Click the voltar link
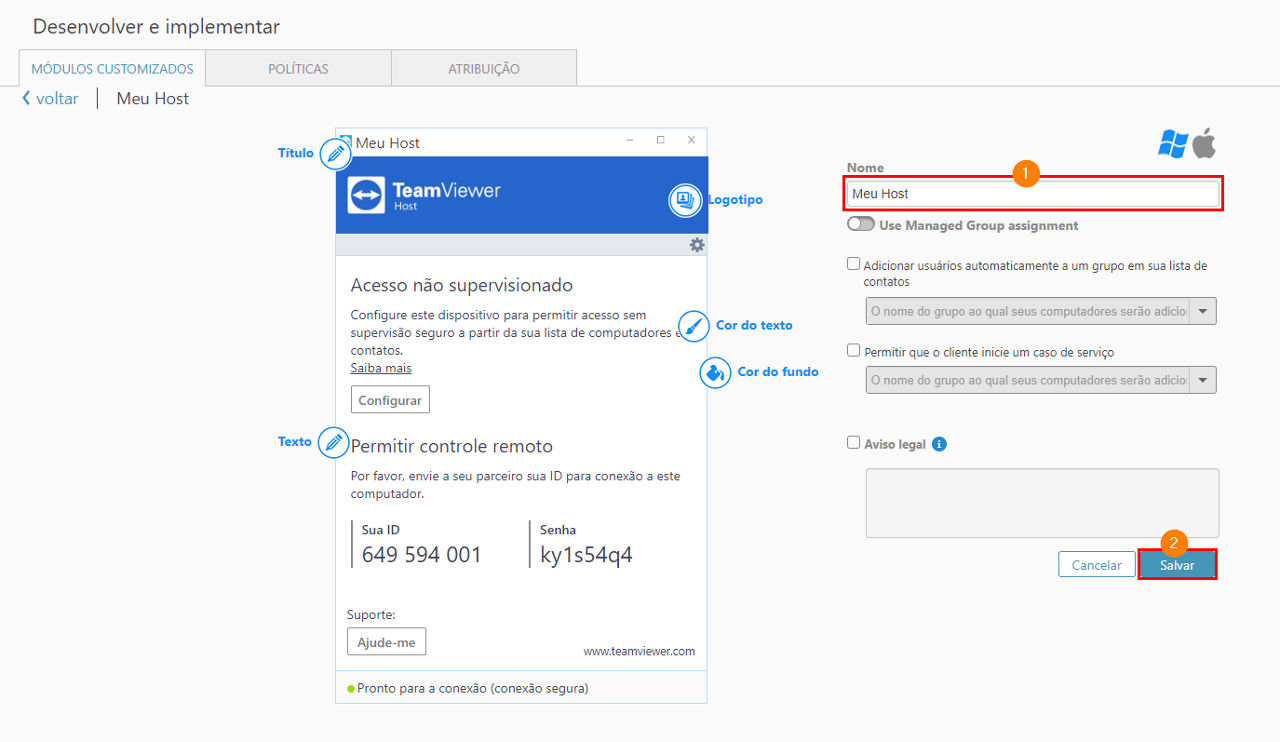The height and width of the screenshot is (742, 1280). [x=57, y=99]
